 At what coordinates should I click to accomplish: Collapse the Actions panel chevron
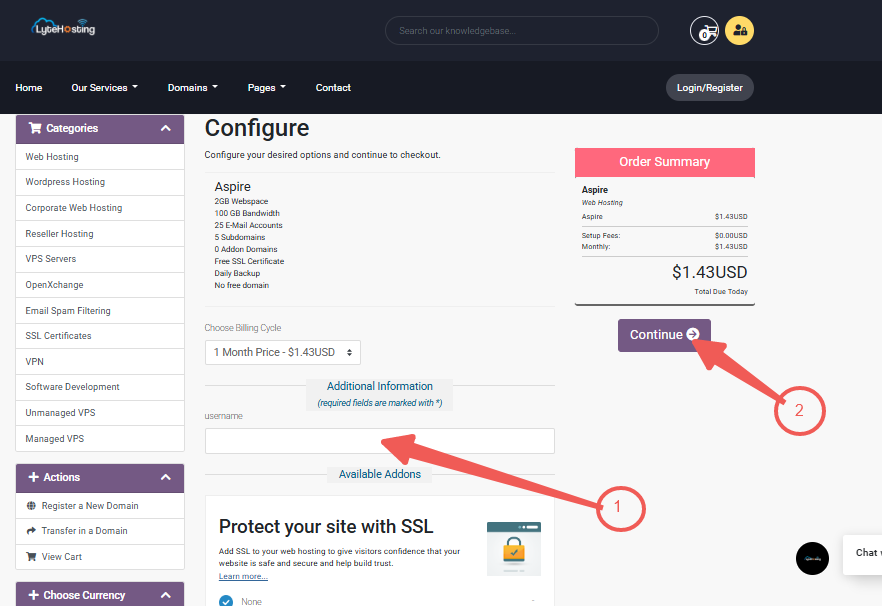[165, 477]
